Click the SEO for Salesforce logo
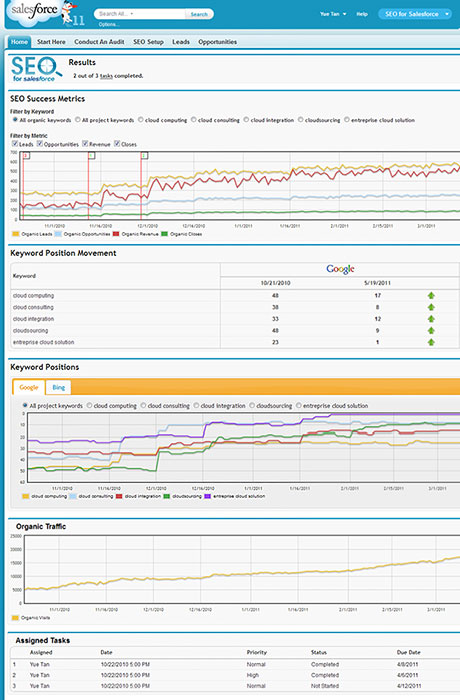460x700 pixels. pyautogui.click(x=37, y=68)
